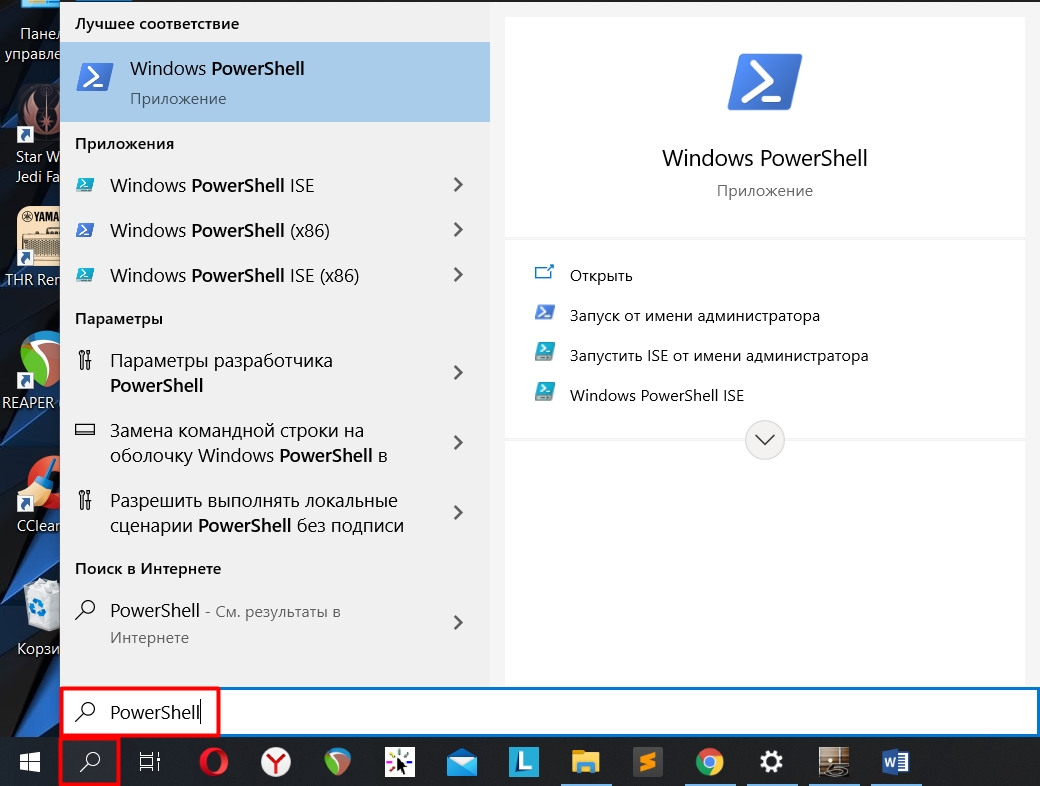Expand Замена командной строки result arrow
This screenshot has width=1040, height=786.
tap(458, 442)
